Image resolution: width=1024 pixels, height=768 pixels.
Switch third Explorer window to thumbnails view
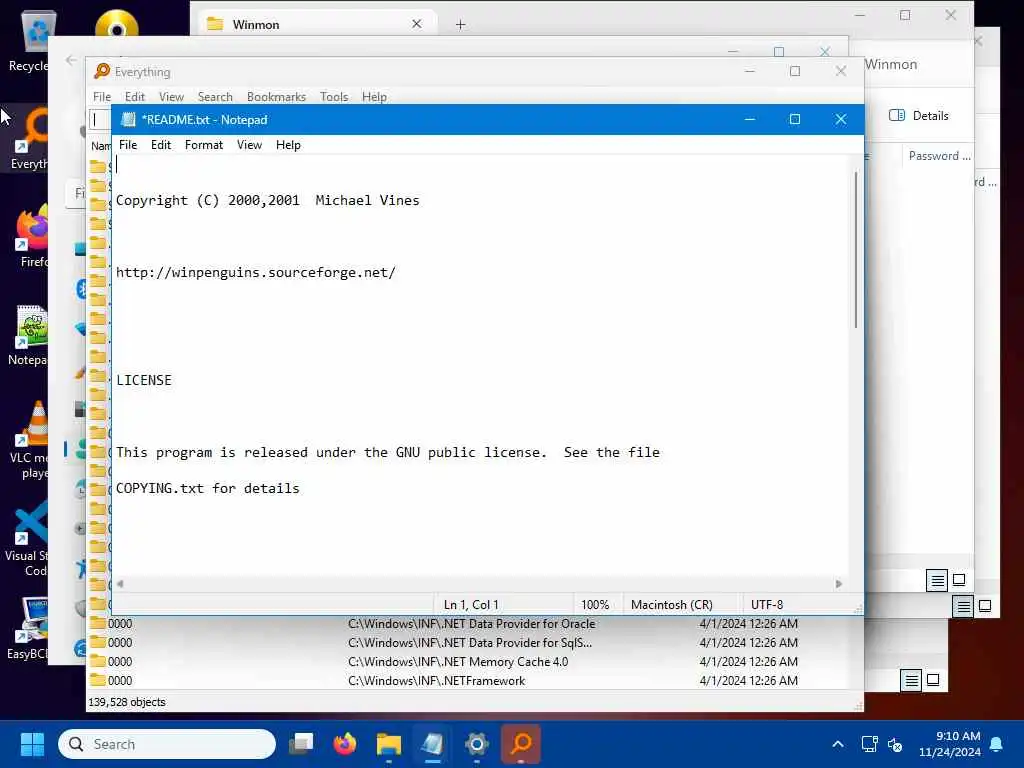pyautogui.click(x=933, y=680)
